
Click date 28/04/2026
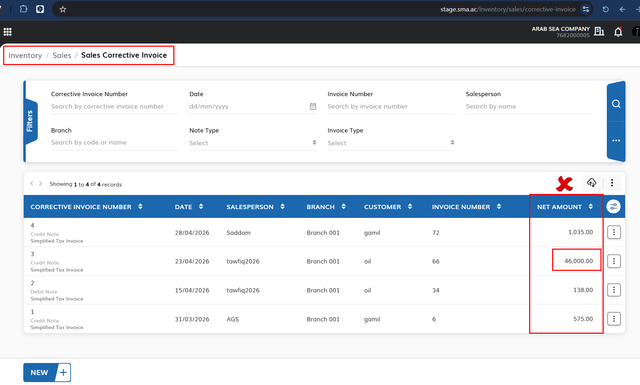pyautogui.click(x=192, y=233)
